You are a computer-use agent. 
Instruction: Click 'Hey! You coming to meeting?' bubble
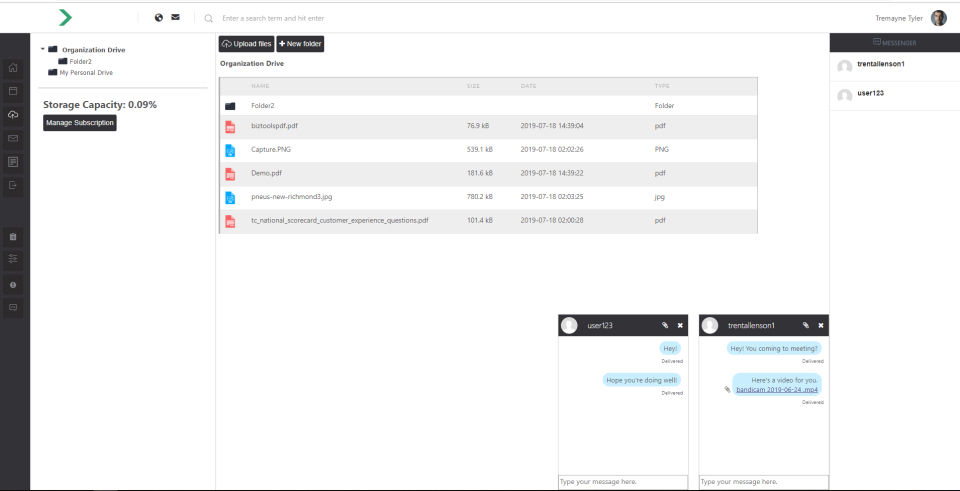pos(774,348)
